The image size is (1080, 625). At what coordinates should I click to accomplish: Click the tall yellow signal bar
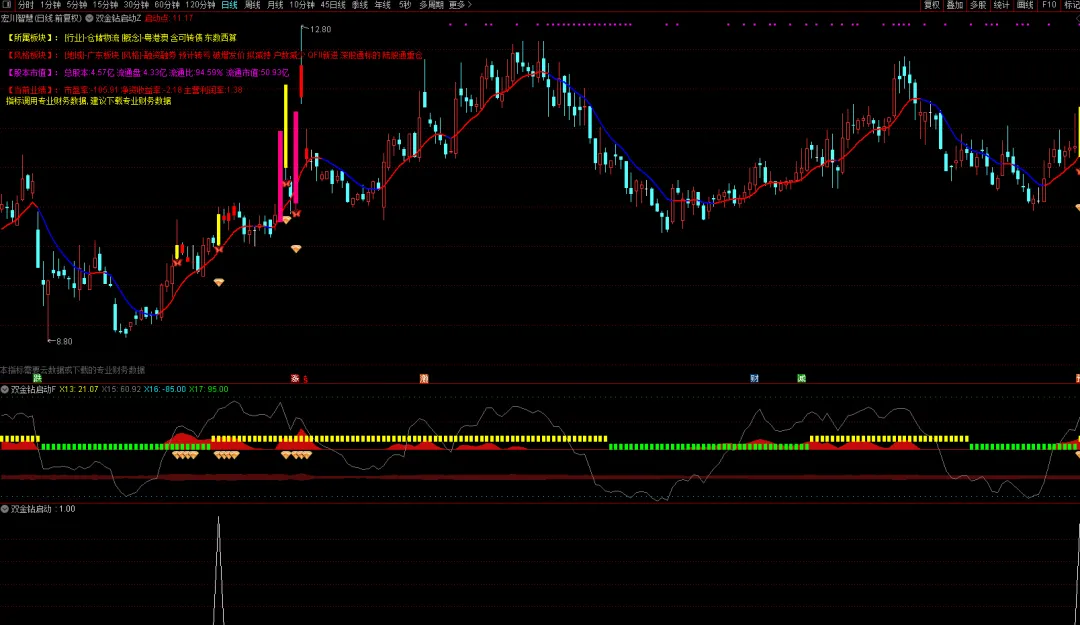(x=286, y=126)
